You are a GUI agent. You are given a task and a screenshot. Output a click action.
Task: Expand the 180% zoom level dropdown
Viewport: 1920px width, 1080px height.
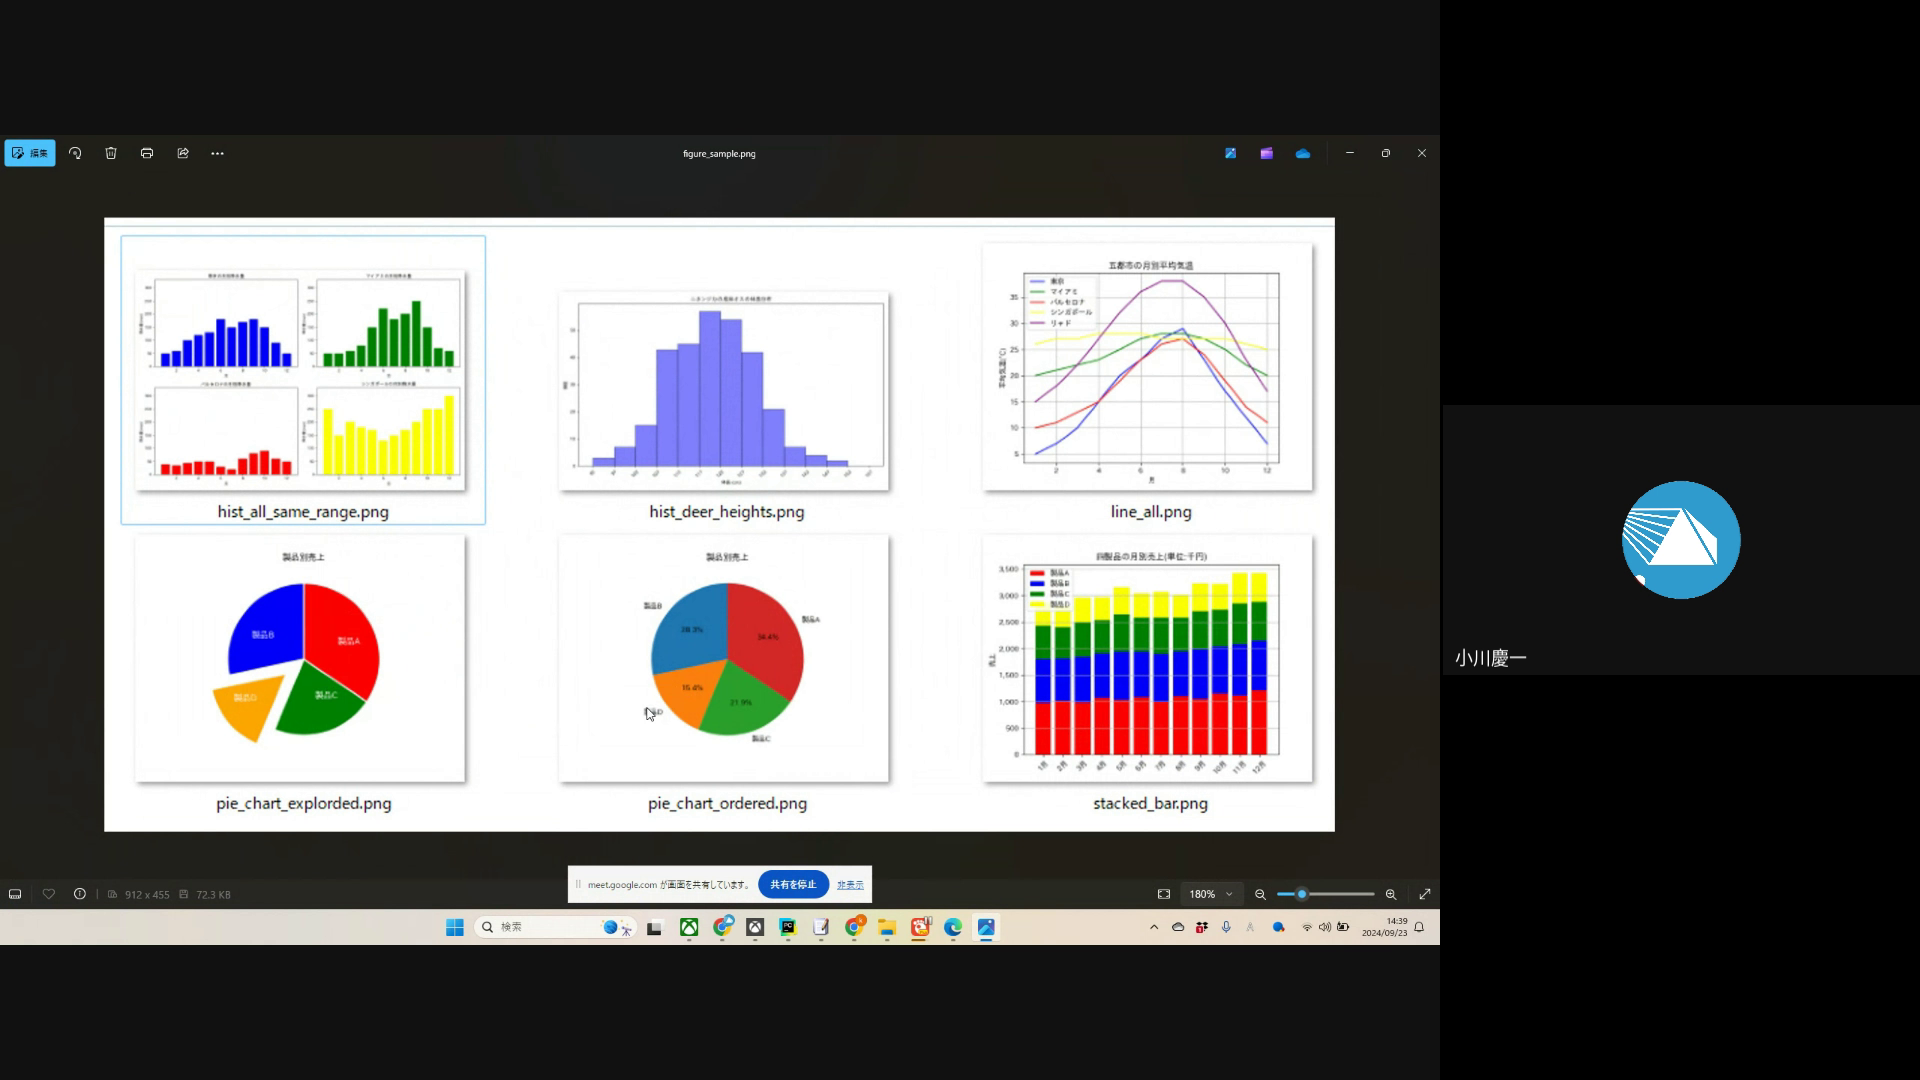tap(1211, 894)
